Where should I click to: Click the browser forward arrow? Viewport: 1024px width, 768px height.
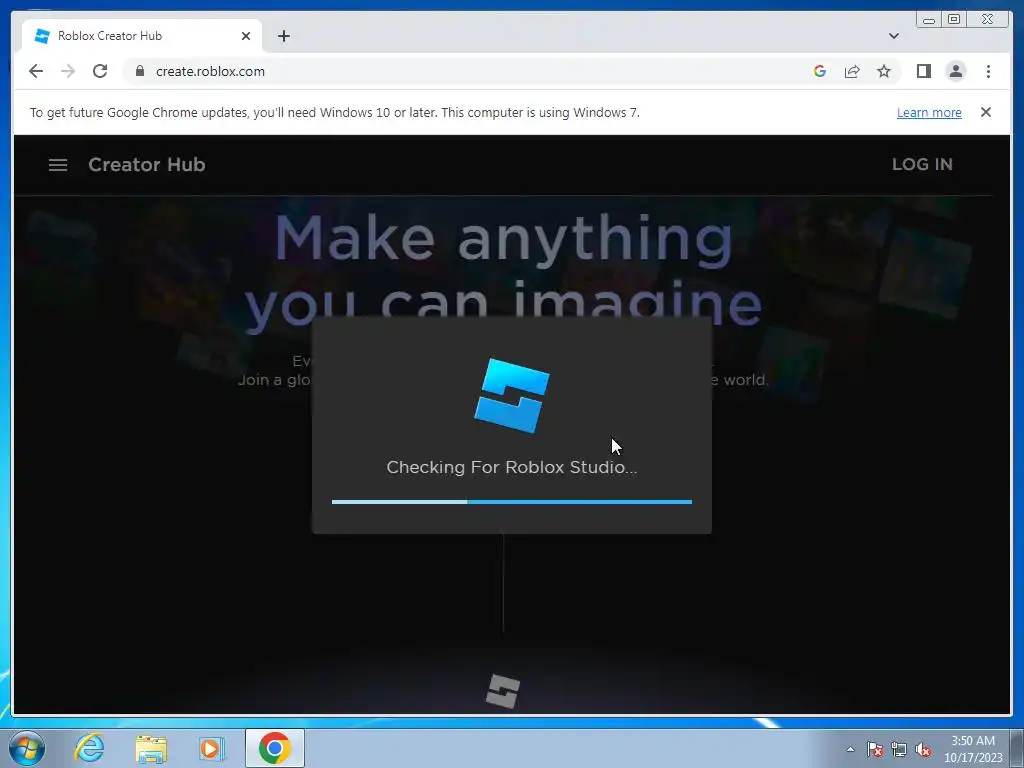point(68,71)
